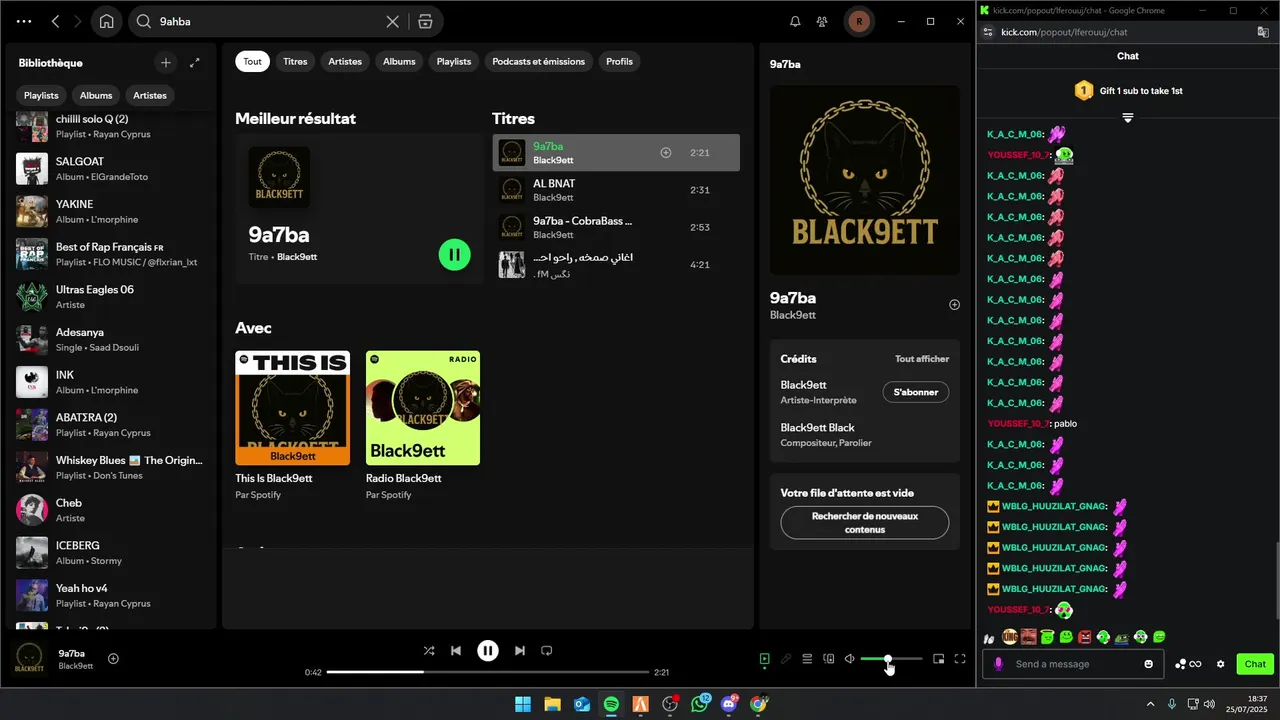Open 9a7ba - CobraBass track

click(616, 227)
